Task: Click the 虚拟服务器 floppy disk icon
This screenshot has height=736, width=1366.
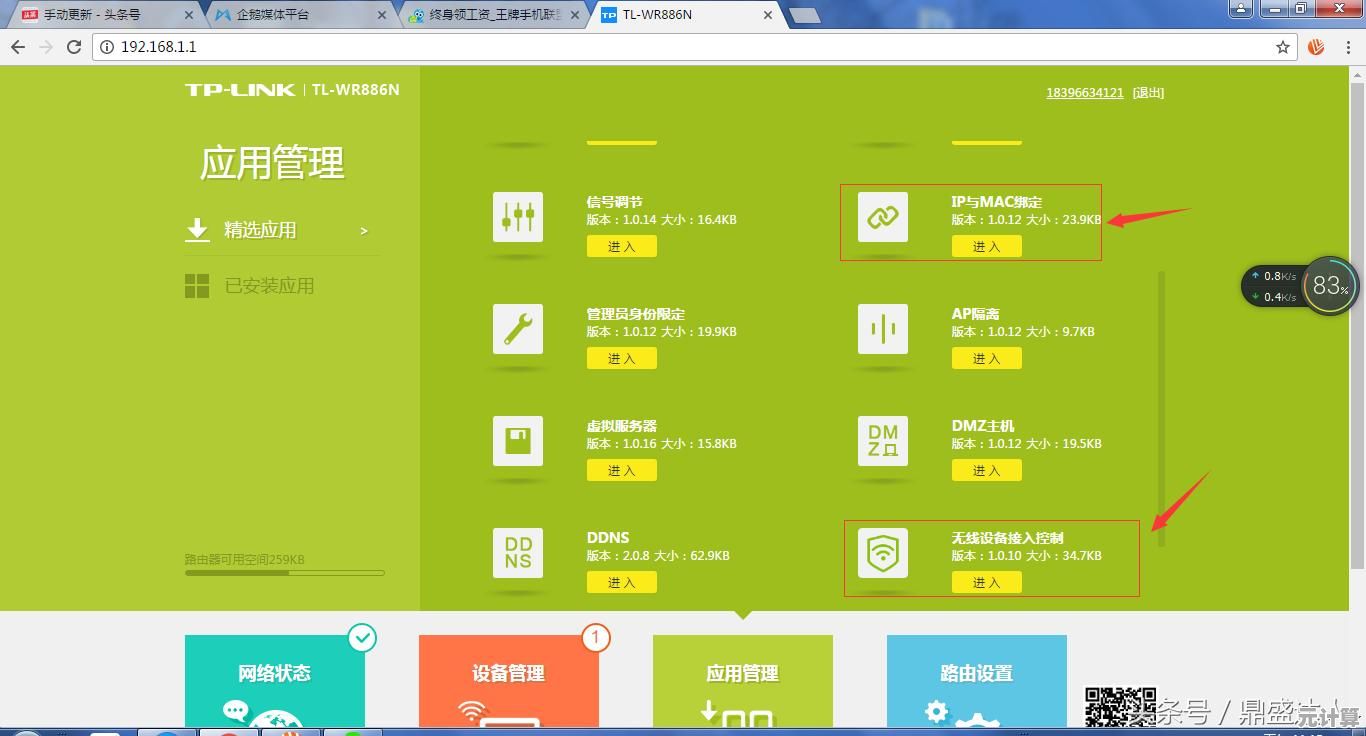Action: [x=518, y=441]
